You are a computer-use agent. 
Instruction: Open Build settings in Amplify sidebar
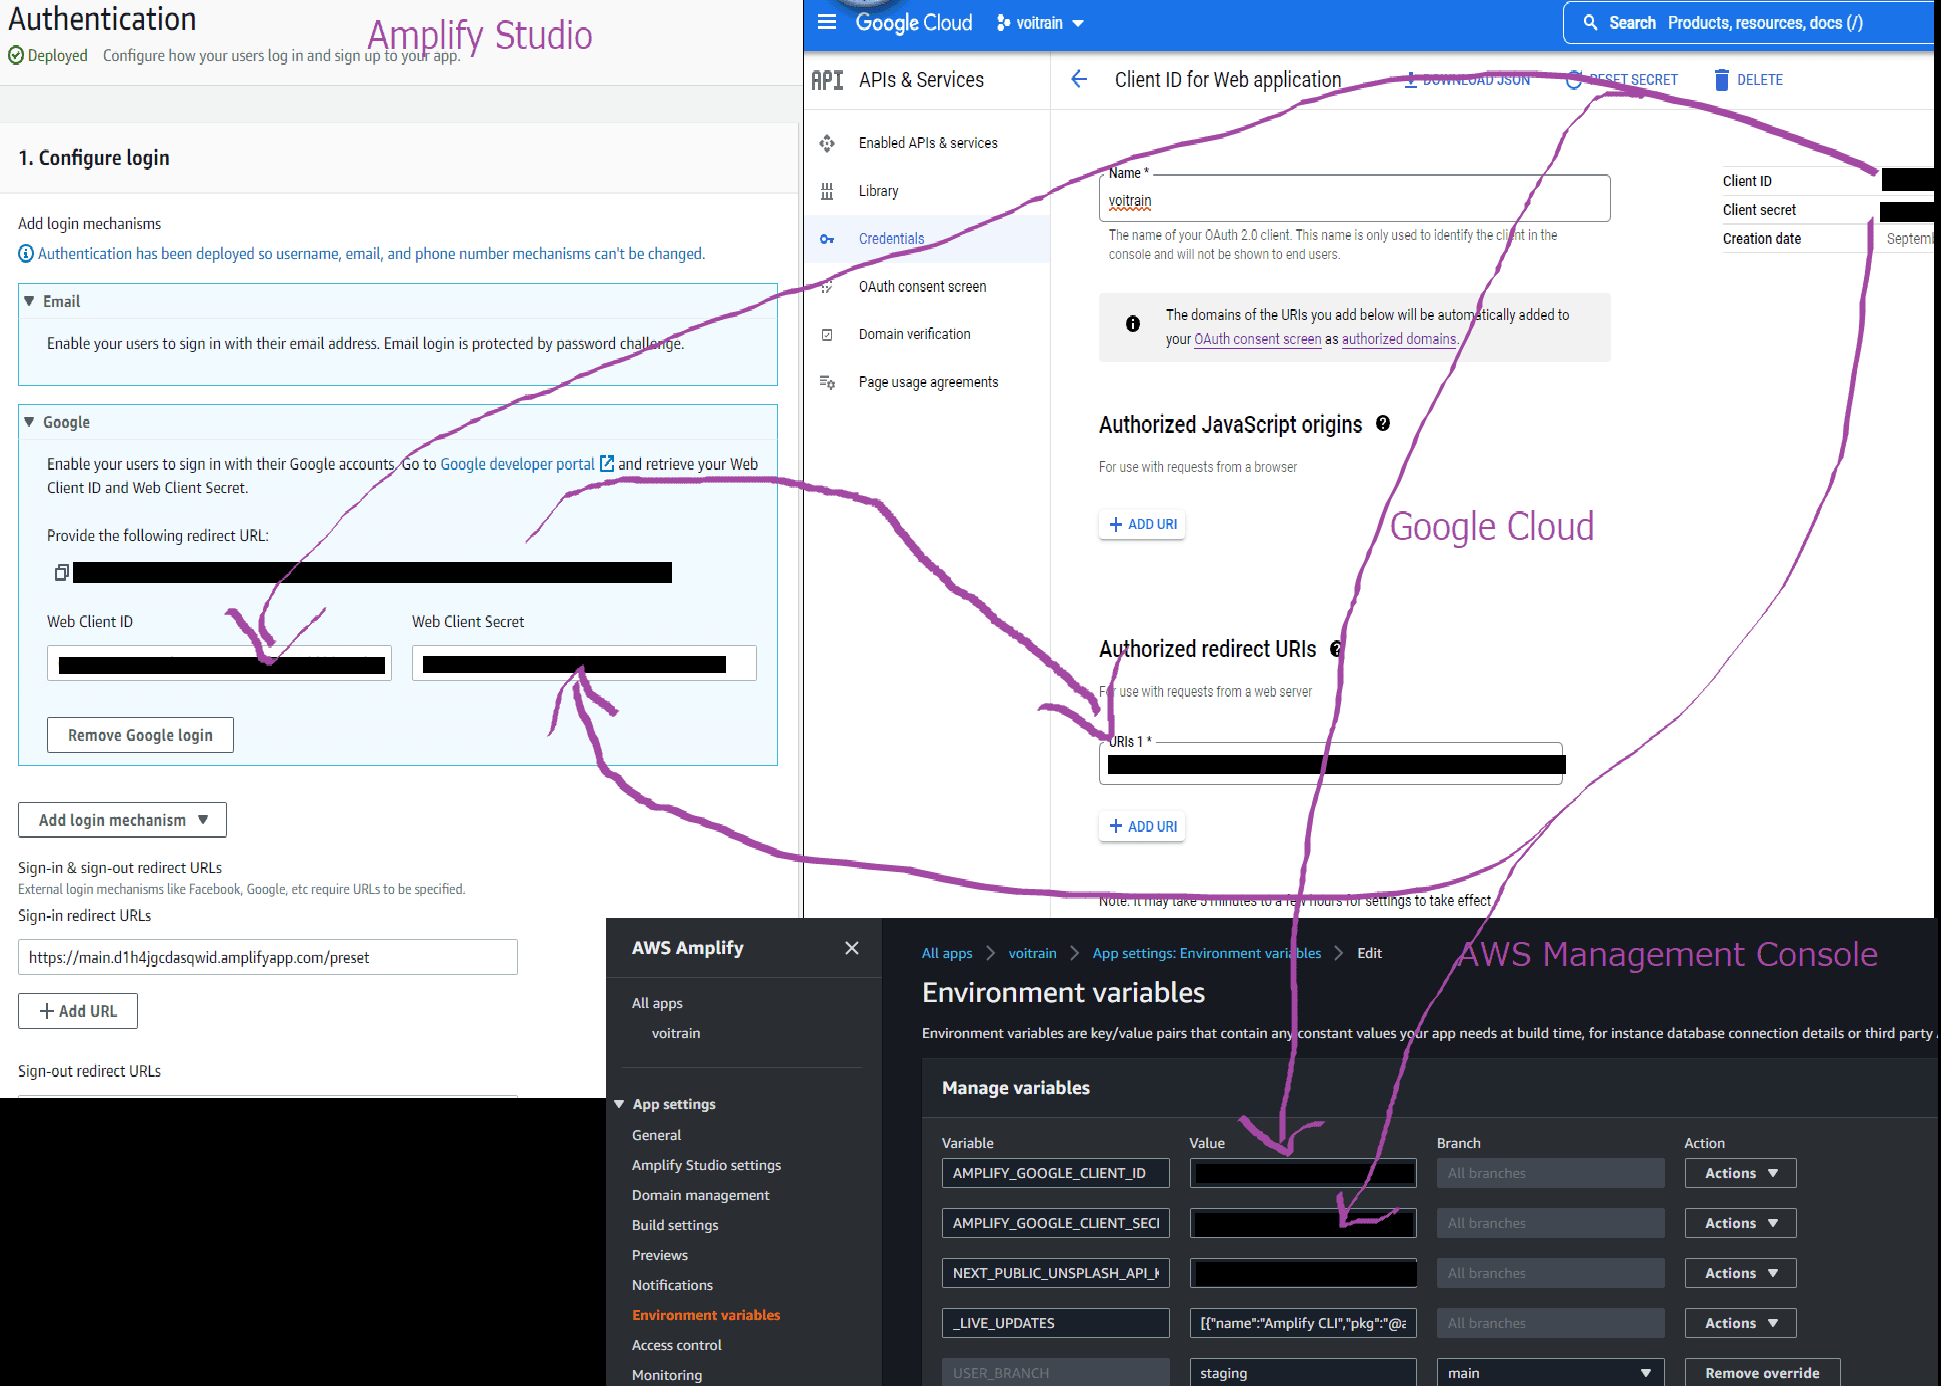(x=675, y=1225)
